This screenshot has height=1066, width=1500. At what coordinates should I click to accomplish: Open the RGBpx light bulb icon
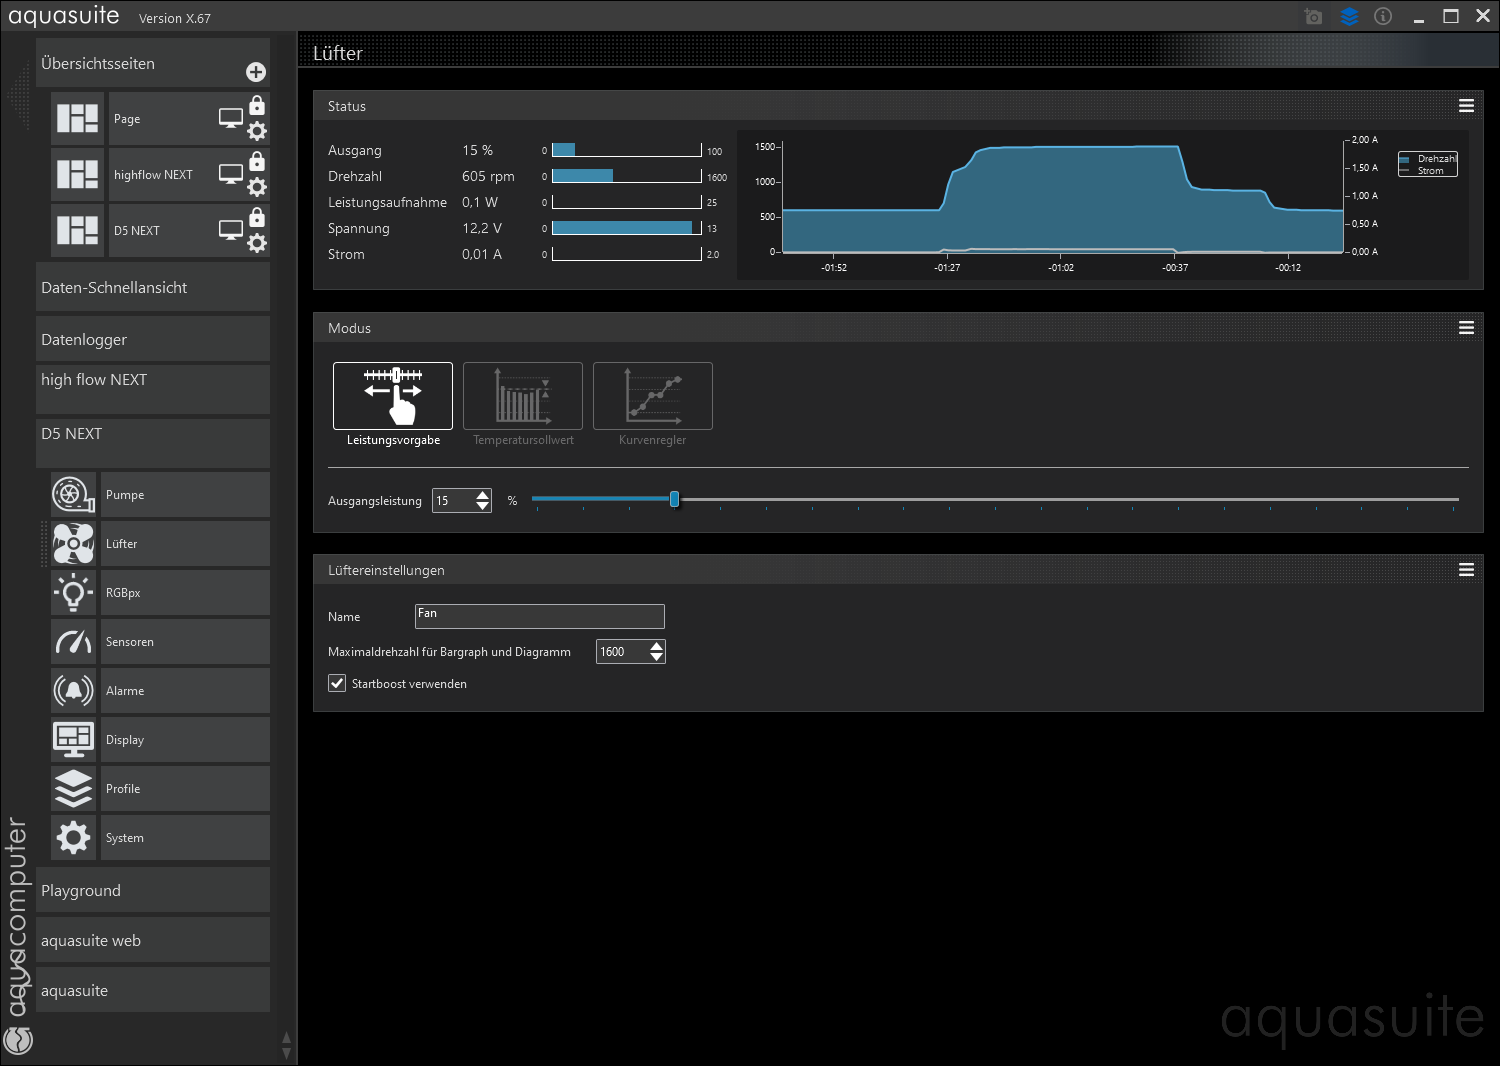click(74, 593)
